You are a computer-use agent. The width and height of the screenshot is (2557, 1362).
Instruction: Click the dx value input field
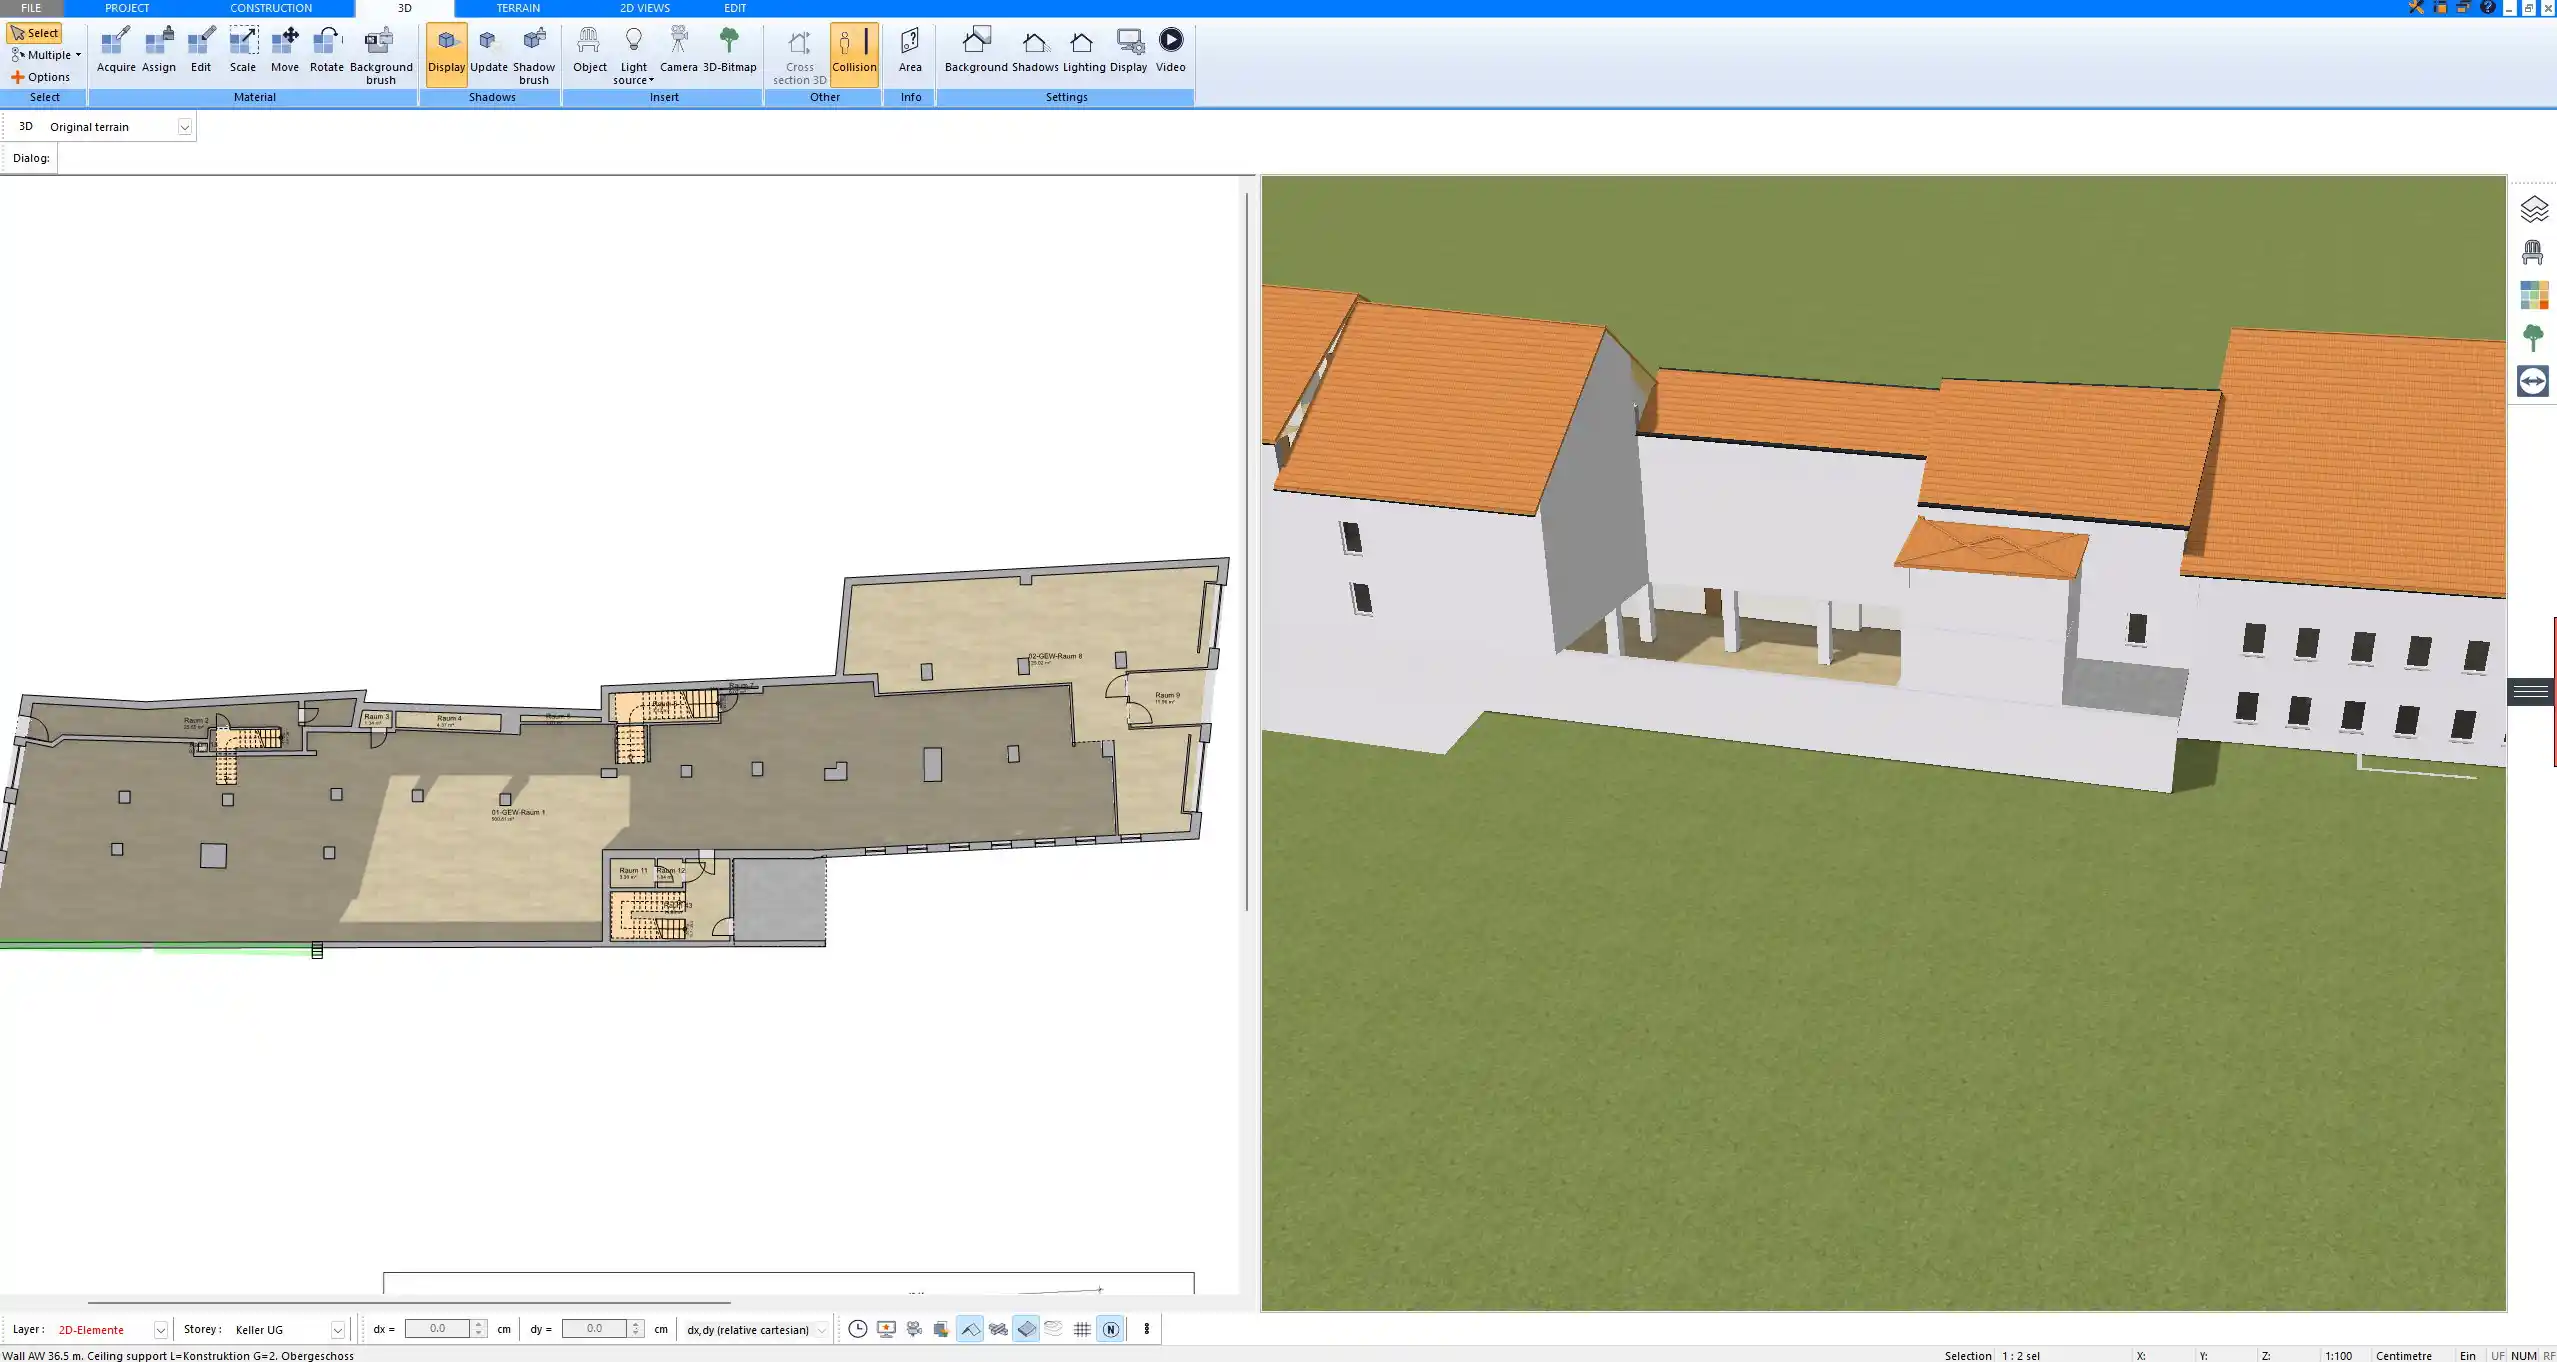tap(437, 1329)
